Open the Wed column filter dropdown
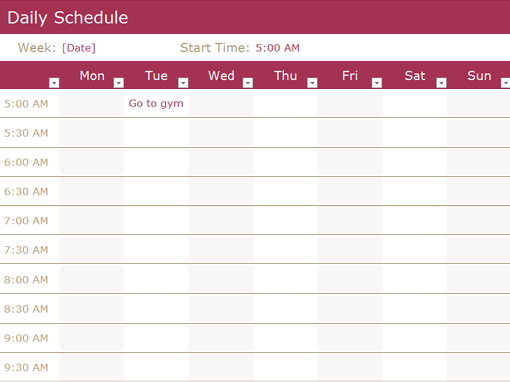This screenshot has width=510, height=382. click(x=248, y=82)
